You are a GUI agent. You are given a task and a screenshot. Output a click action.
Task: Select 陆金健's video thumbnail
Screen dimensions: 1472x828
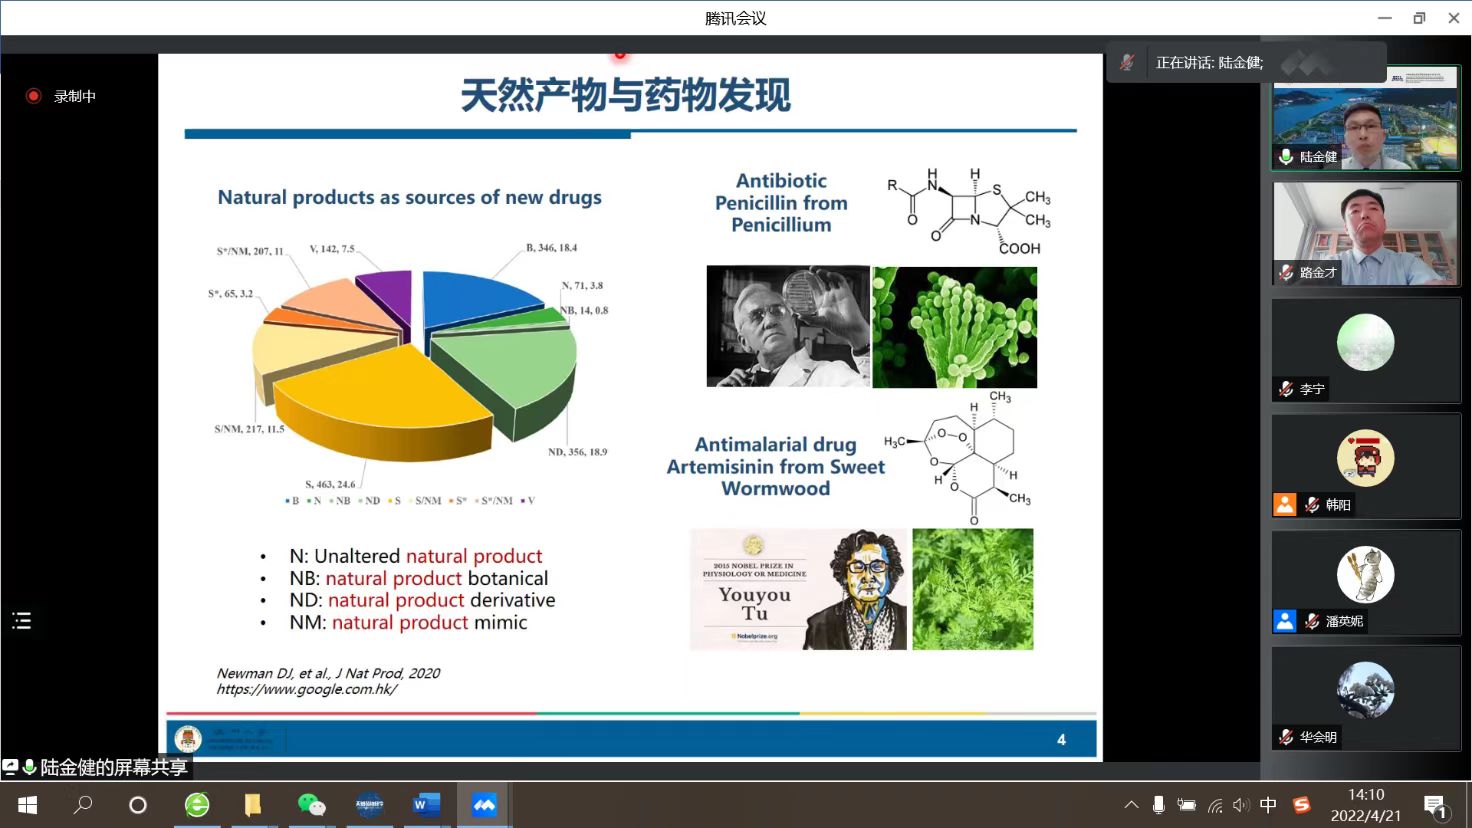[x=1365, y=118]
